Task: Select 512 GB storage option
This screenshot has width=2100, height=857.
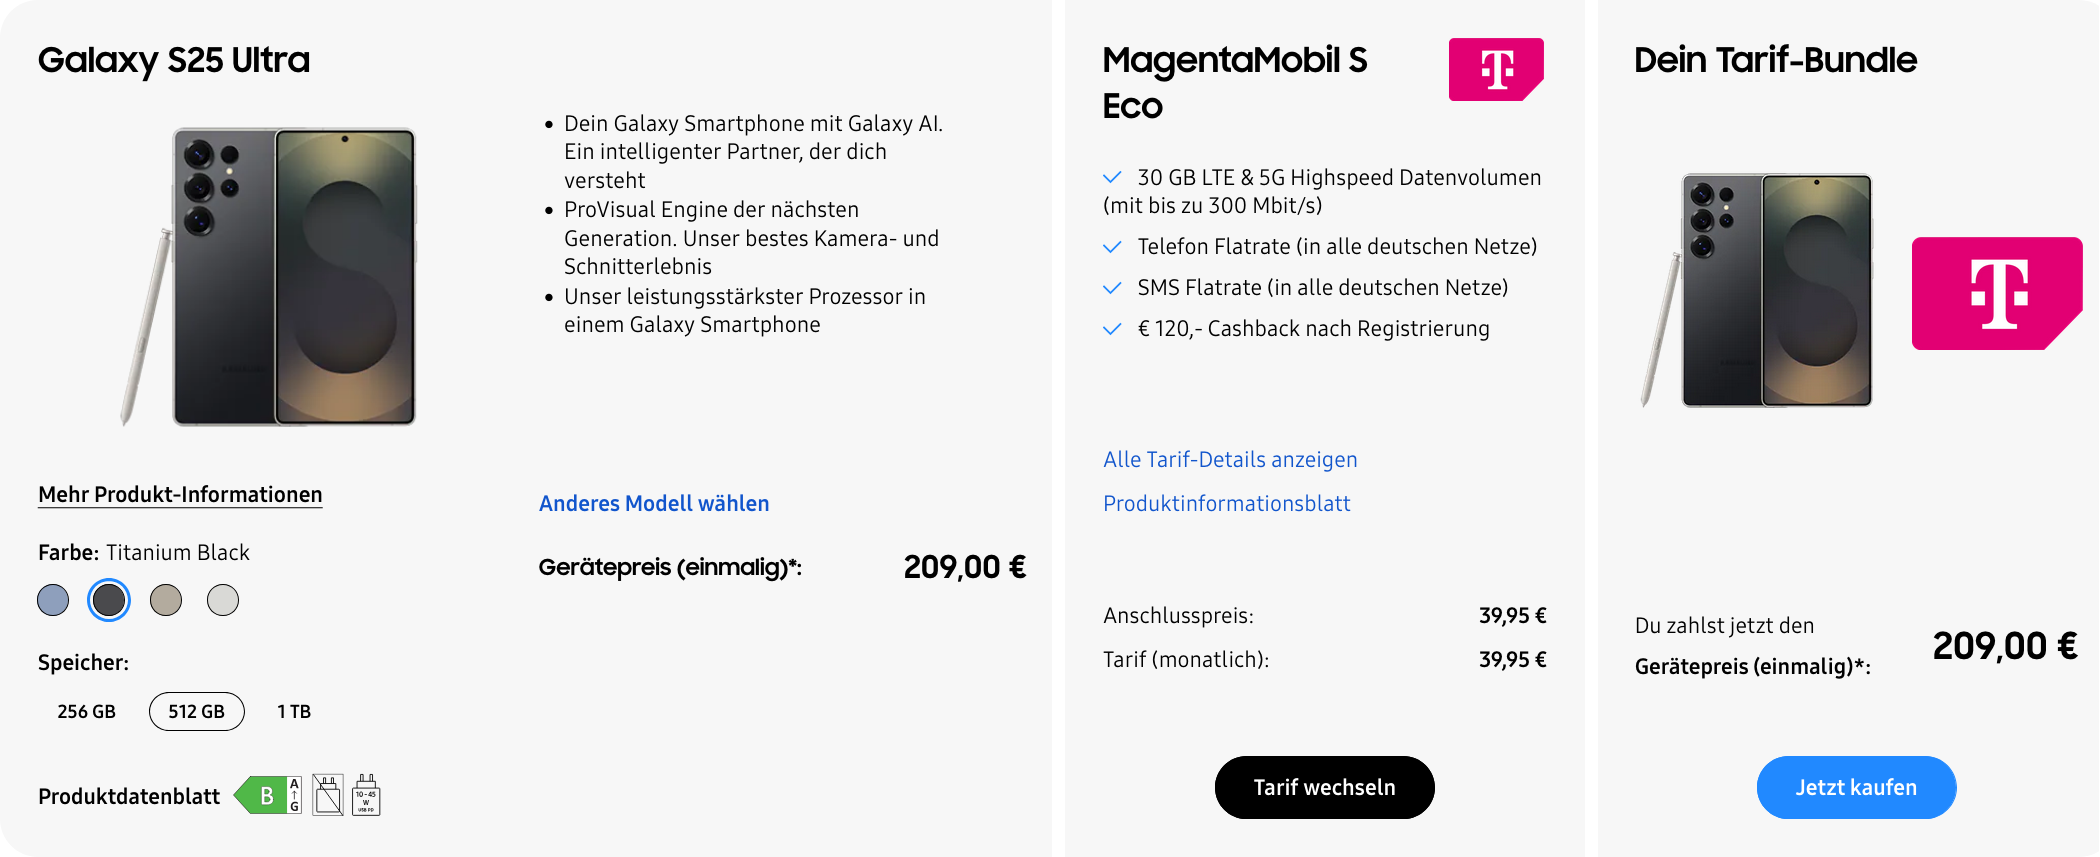Action: coord(197,712)
